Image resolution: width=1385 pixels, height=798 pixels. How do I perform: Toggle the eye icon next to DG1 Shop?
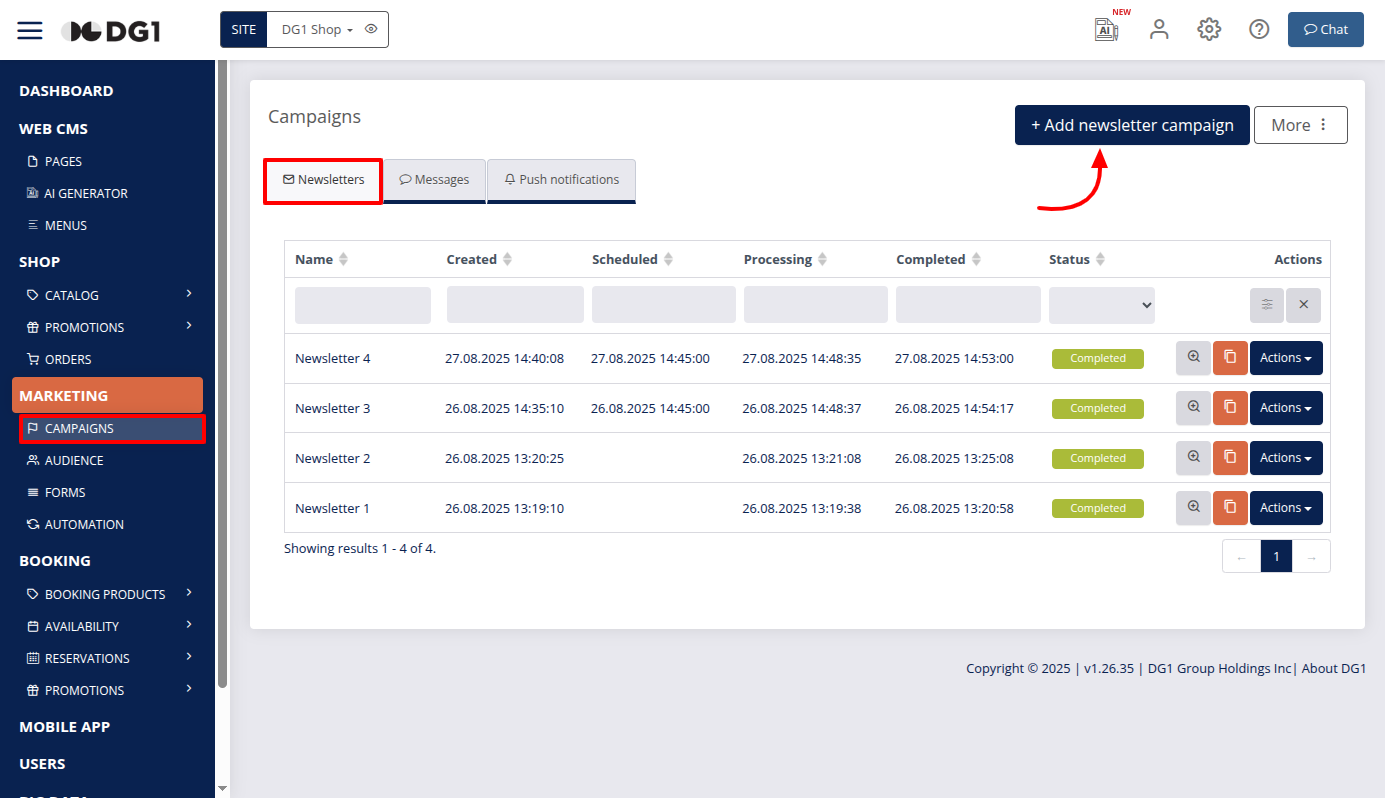371,29
